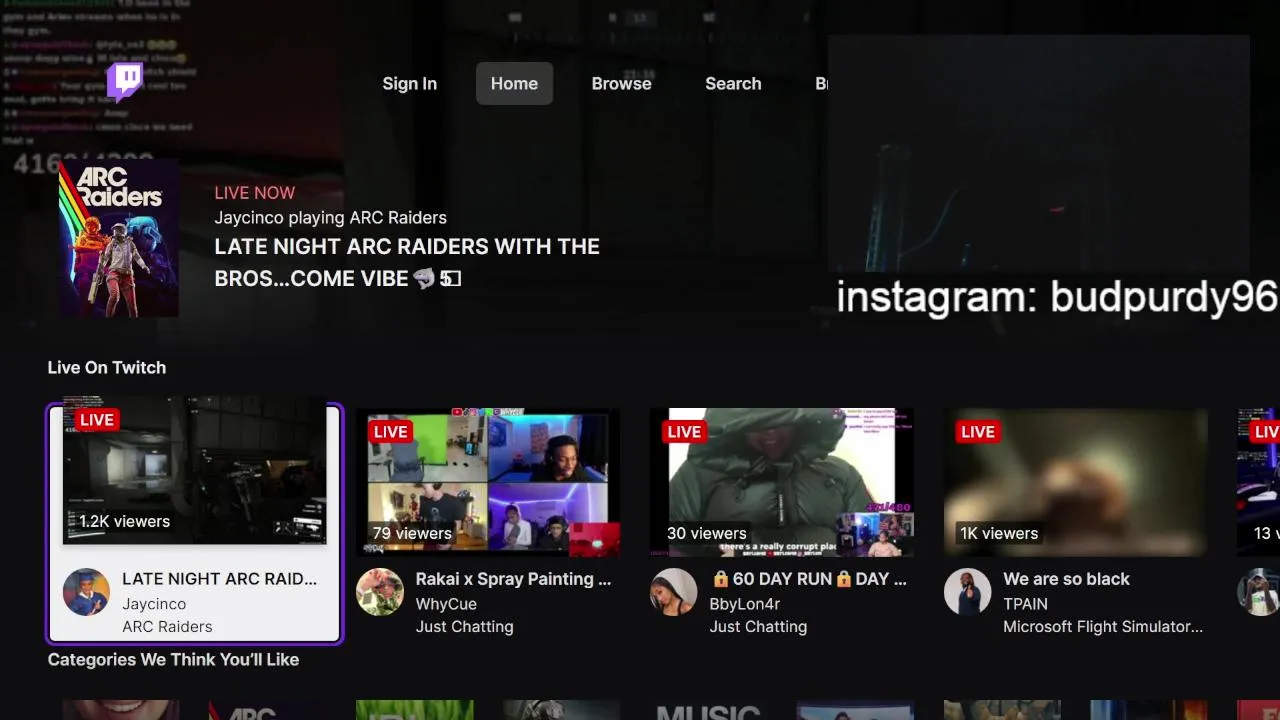Click the 79 viewers count
This screenshot has width=1280, height=720.
tap(412, 534)
